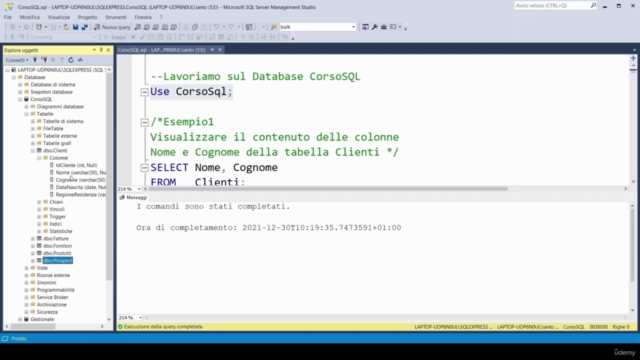
Task: Close the CorsoSQL.sql editor tab
Action: (220, 50)
